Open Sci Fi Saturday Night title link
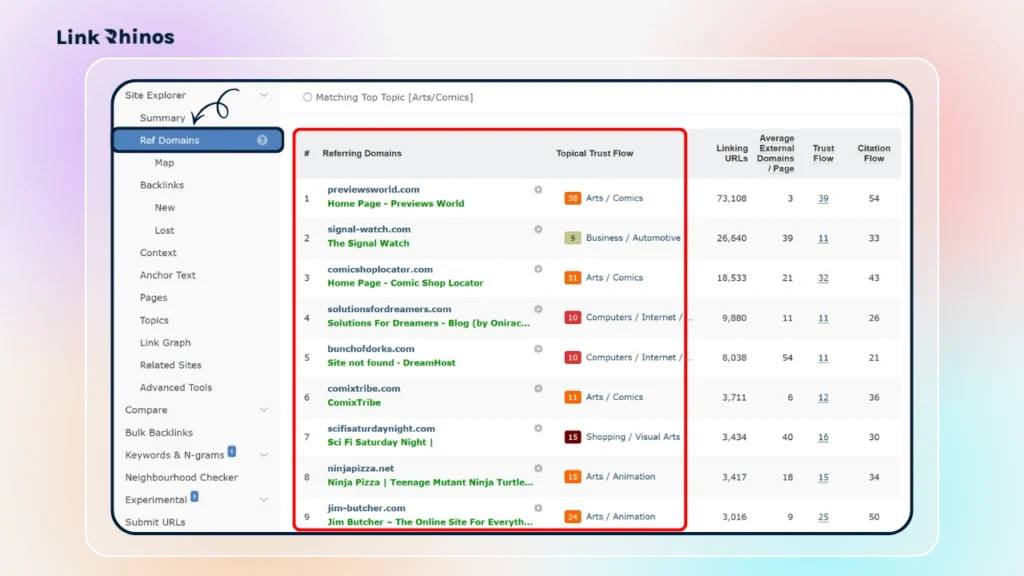This screenshot has width=1024, height=576. pos(380,443)
